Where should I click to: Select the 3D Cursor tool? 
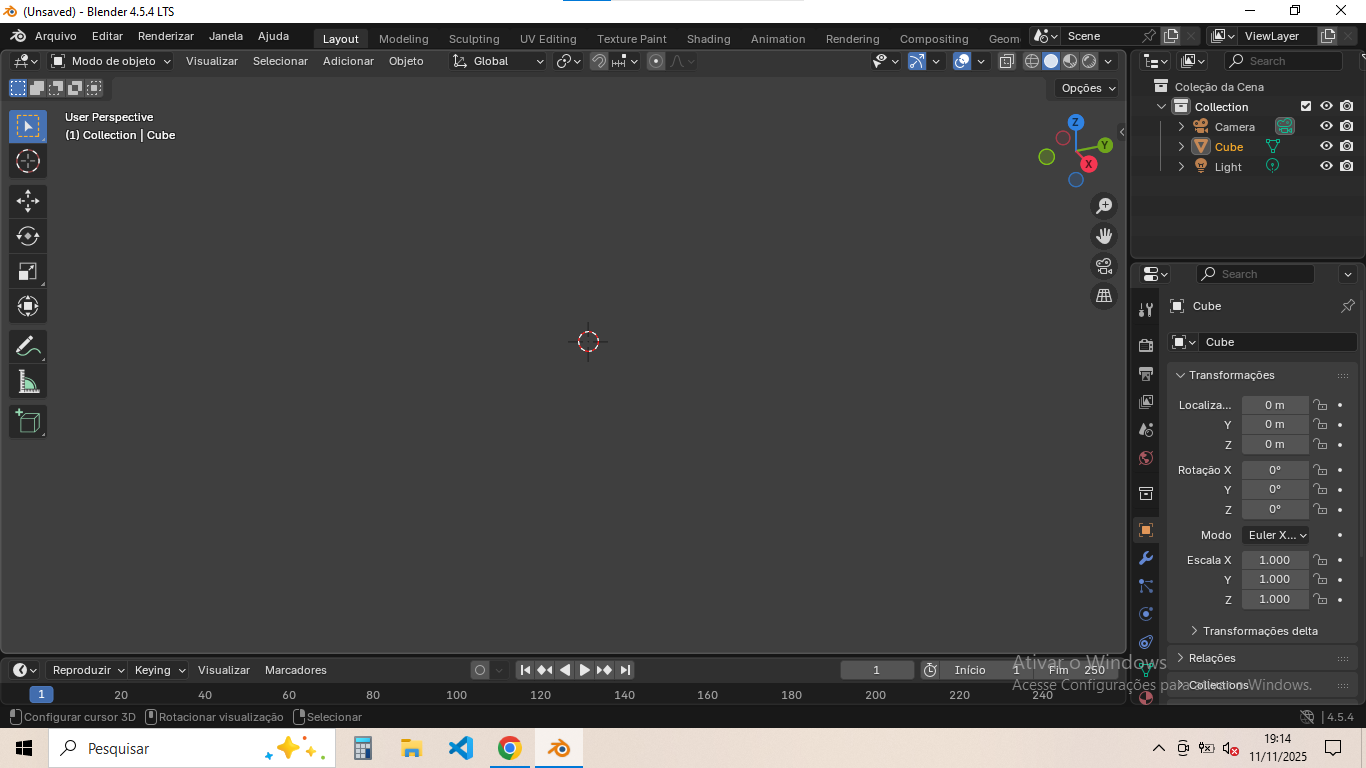[28, 161]
